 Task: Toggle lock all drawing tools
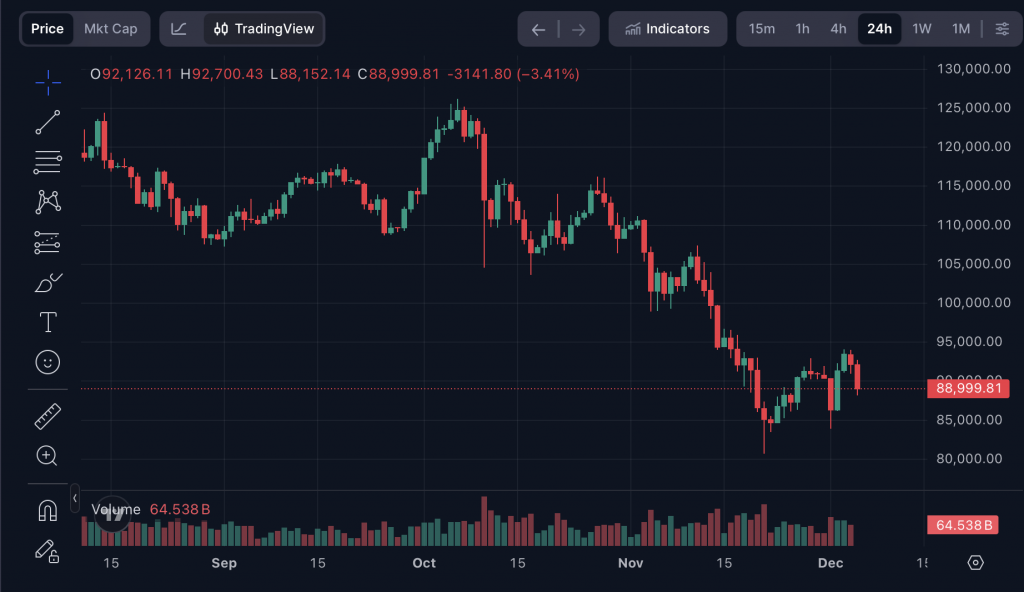48,550
